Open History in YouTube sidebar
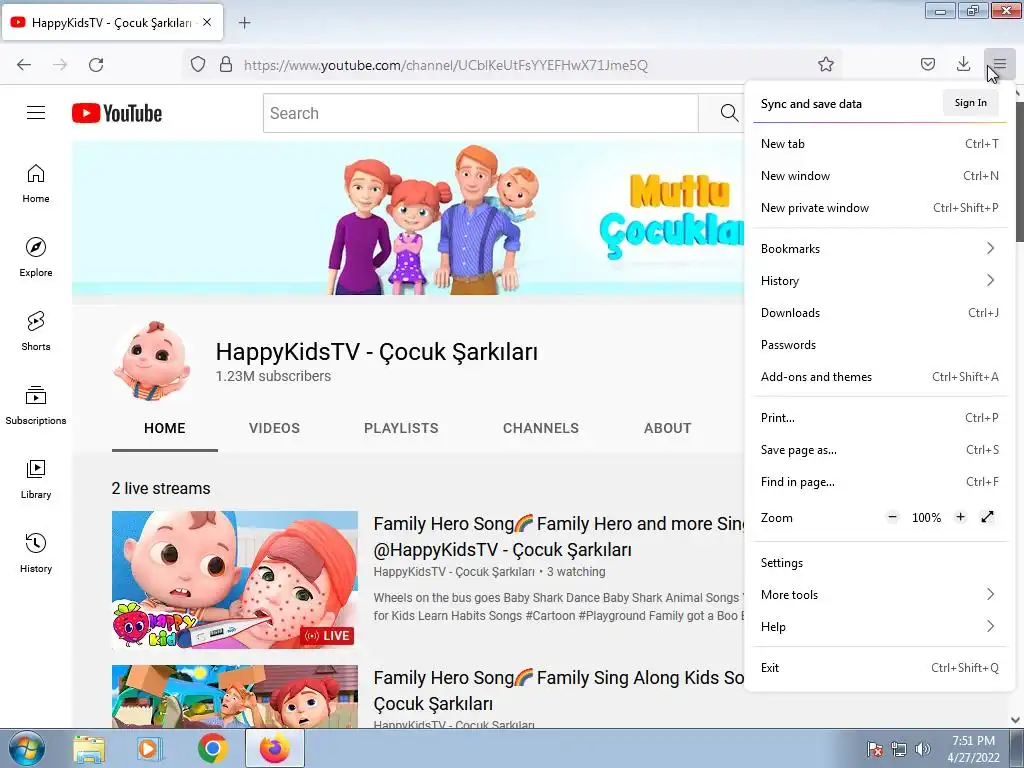Image resolution: width=1024 pixels, height=768 pixels. (36, 552)
